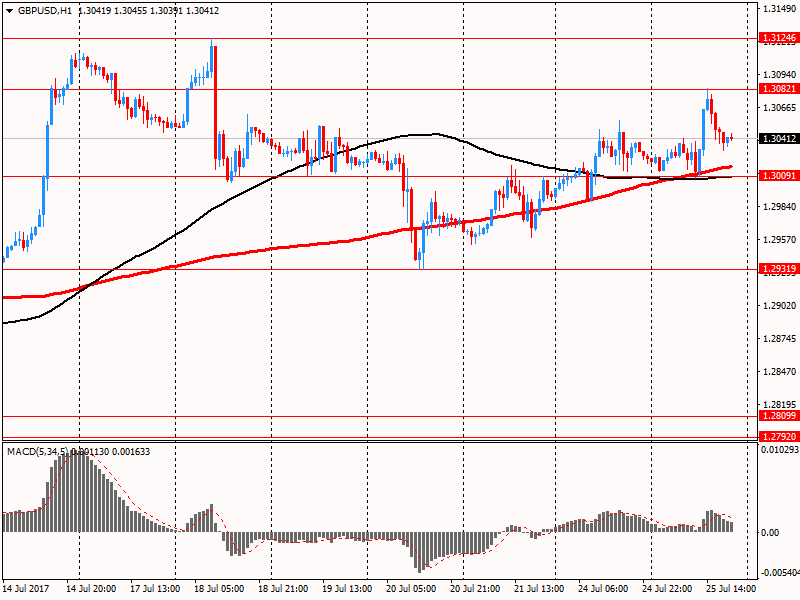Click the current price label 1.30412

point(779,139)
